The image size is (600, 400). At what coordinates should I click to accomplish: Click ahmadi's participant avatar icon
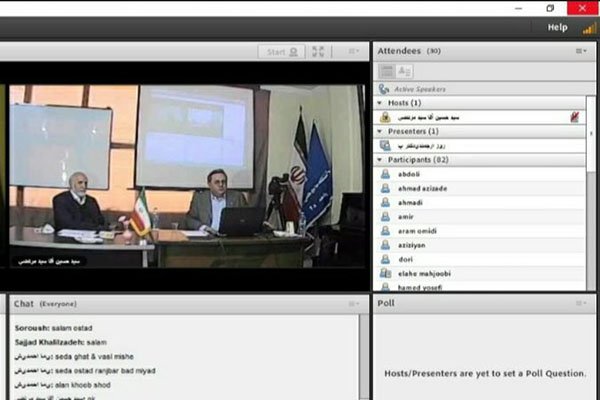tap(385, 202)
